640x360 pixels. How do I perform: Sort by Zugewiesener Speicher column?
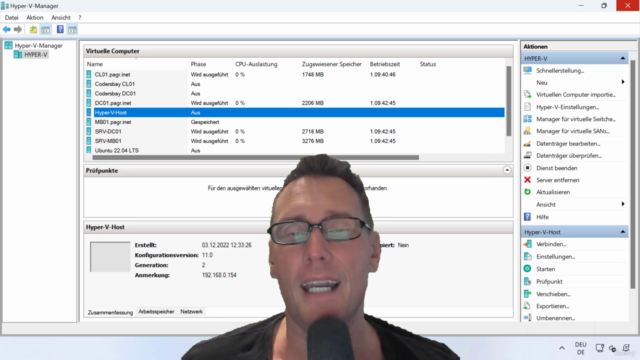[333, 64]
